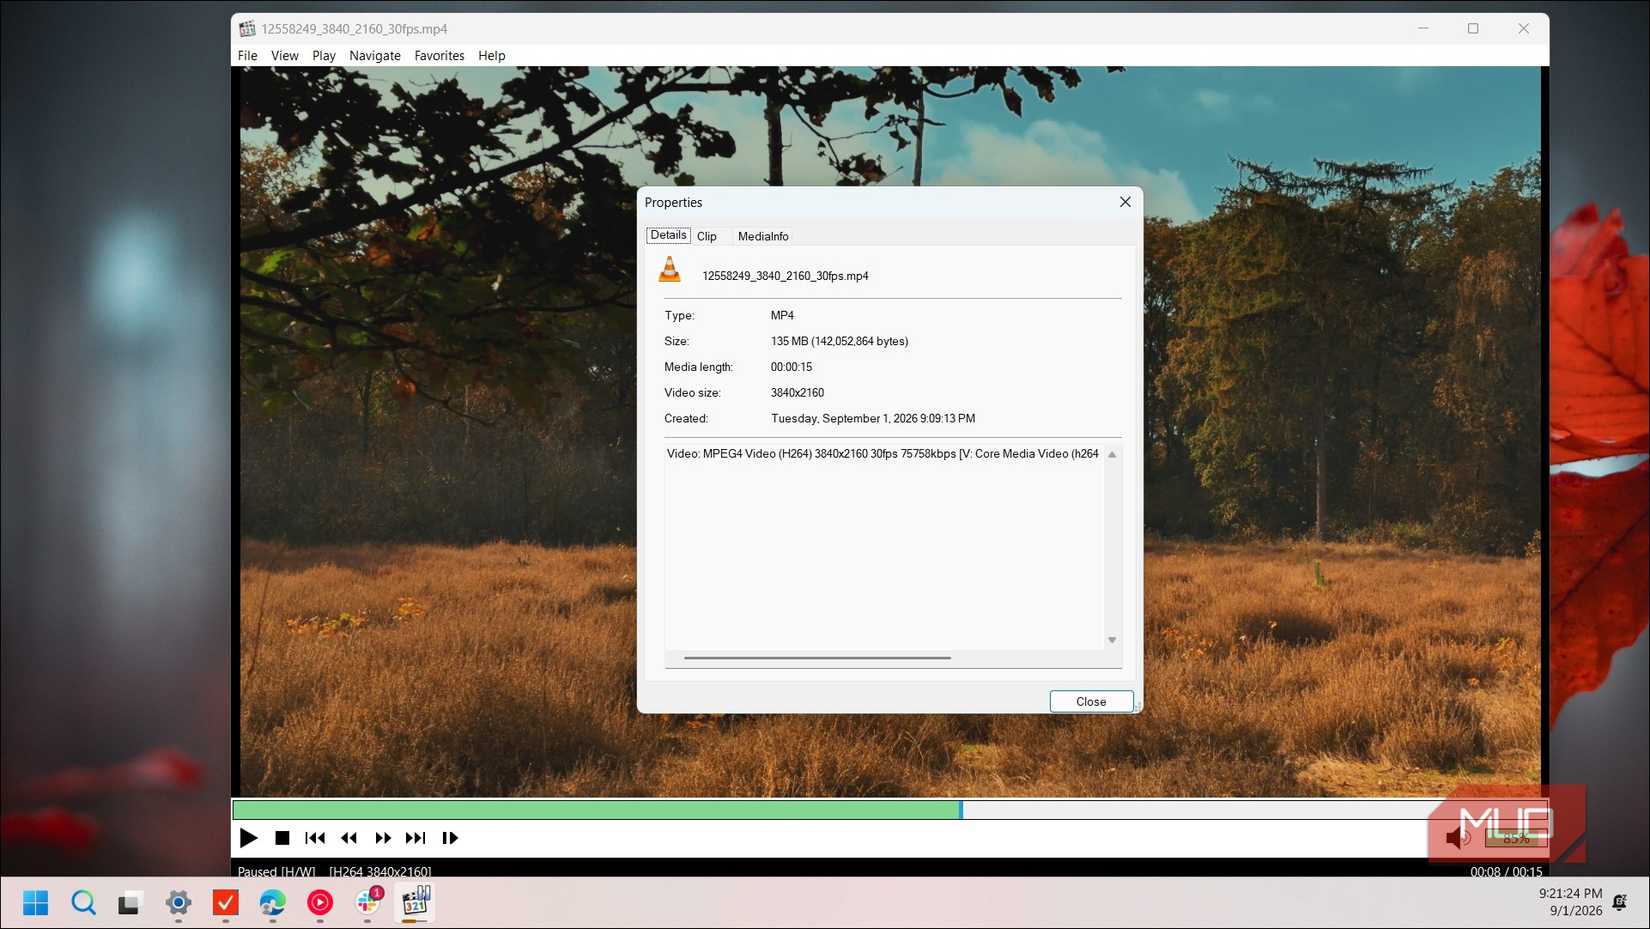The height and width of the screenshot is (929, 1650).
Task: Open the View menu
Action: (x=285, y=56)
